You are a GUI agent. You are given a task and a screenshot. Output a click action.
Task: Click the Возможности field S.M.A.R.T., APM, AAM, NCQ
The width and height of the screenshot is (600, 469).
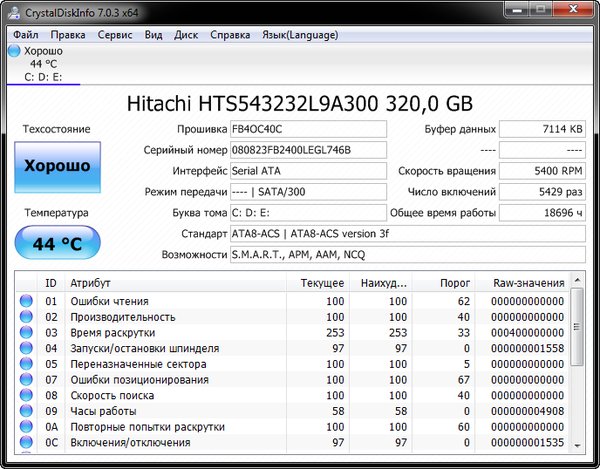pyautogui.click(x=408, y=254)
